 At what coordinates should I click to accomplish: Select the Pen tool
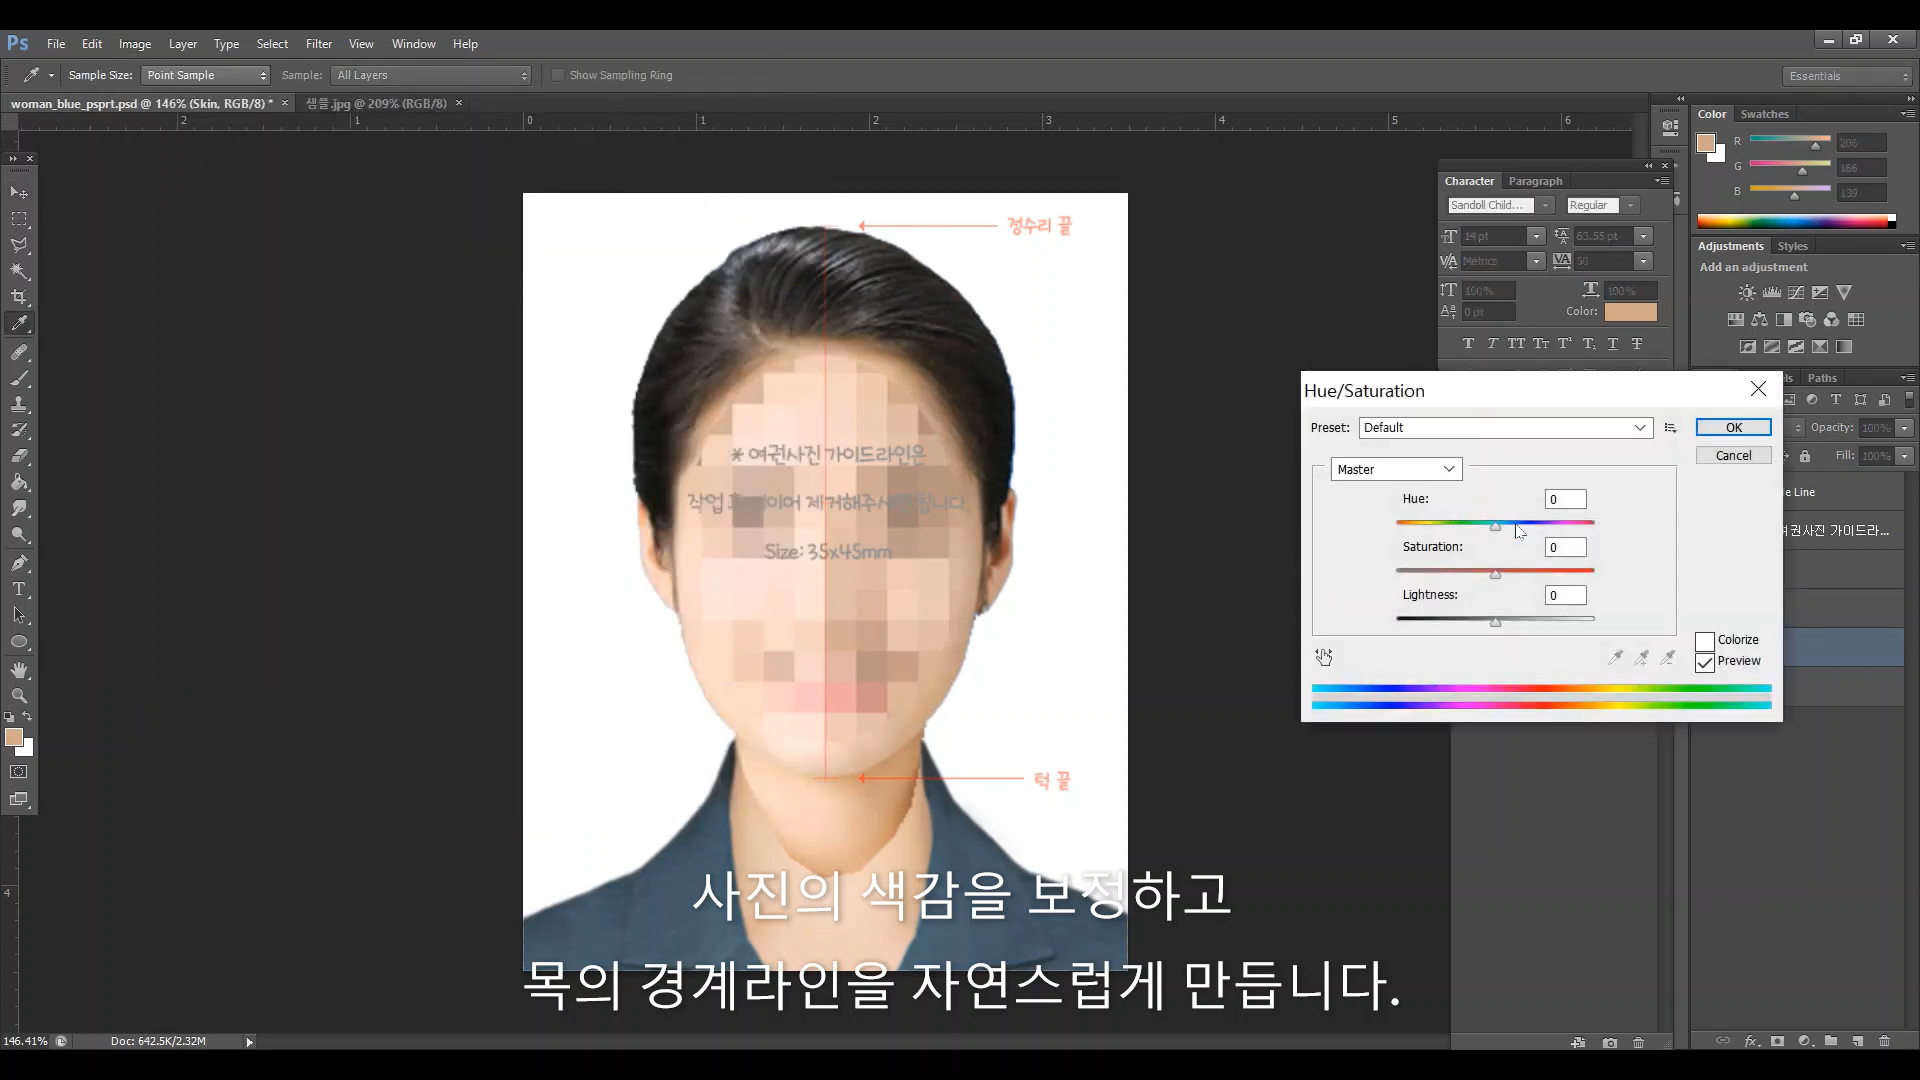19,563
